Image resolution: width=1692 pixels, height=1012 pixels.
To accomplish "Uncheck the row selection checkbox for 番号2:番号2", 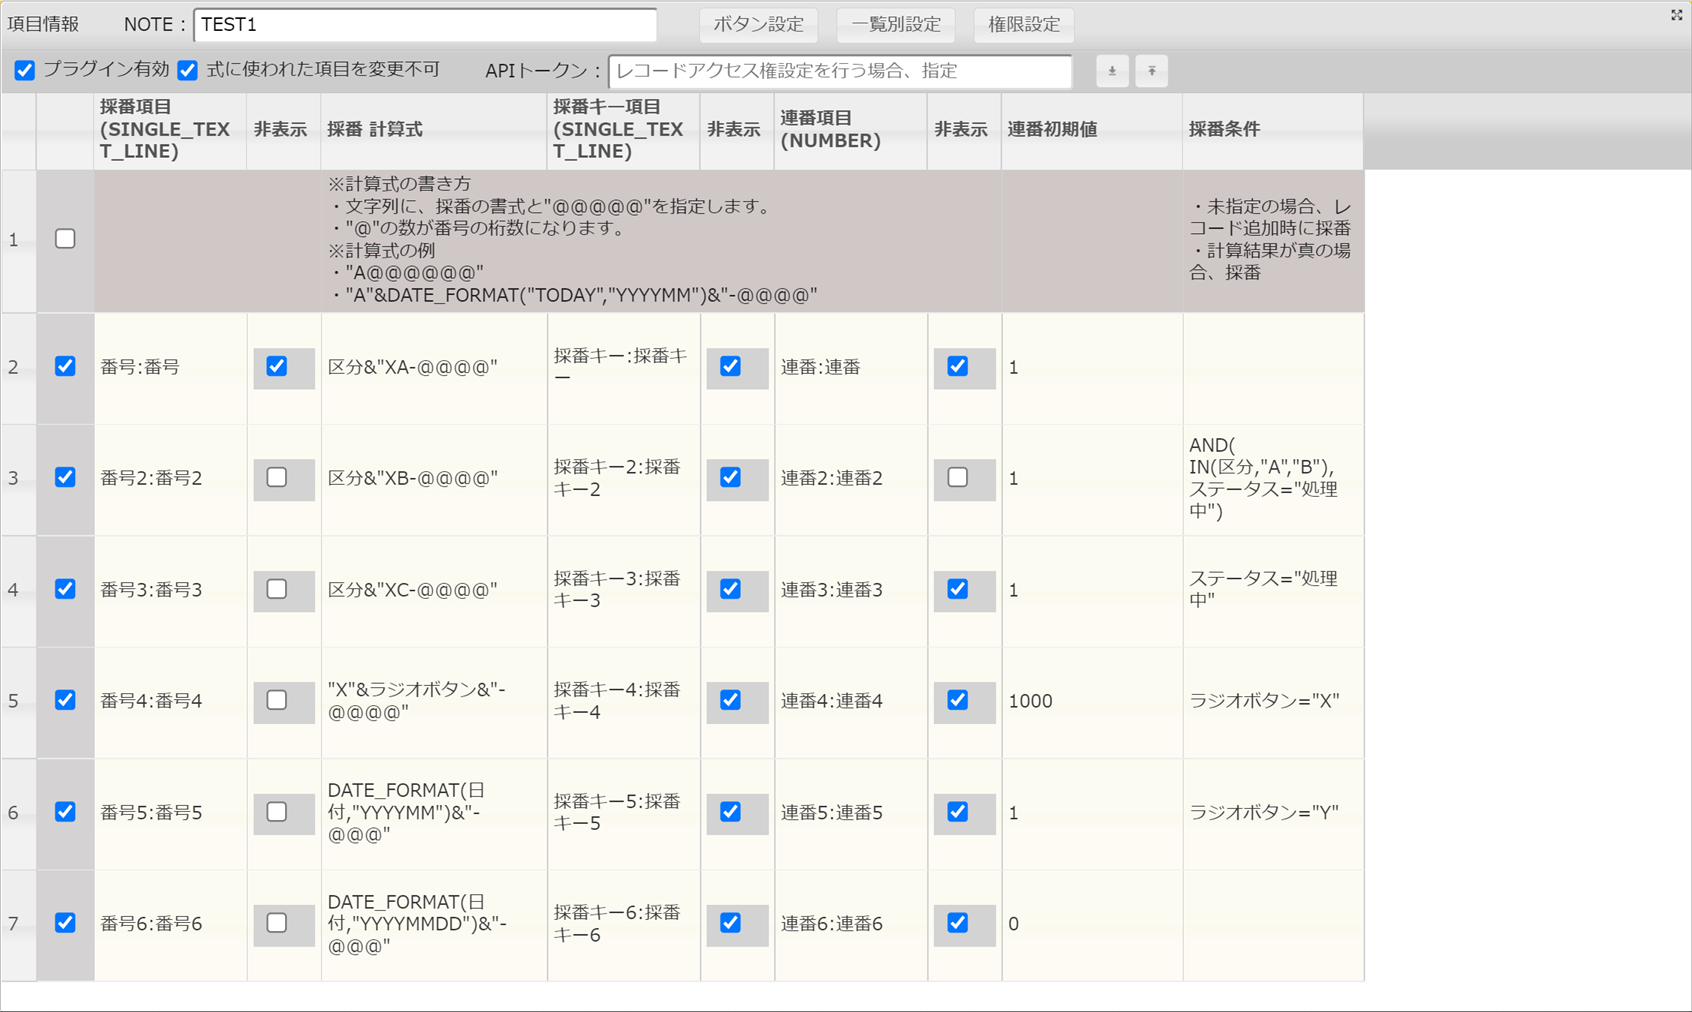I will (65, 478).
